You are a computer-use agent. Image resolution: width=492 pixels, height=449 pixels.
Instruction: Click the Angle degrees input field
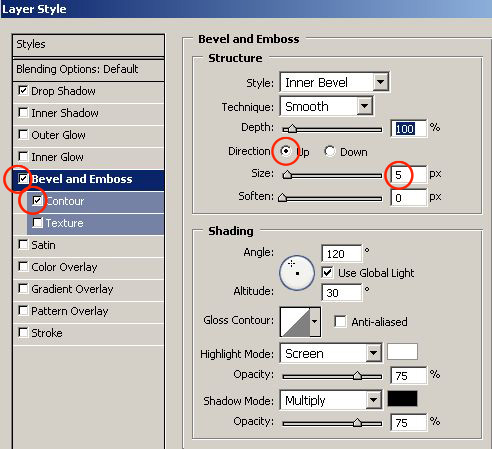[x=342, y=254]
